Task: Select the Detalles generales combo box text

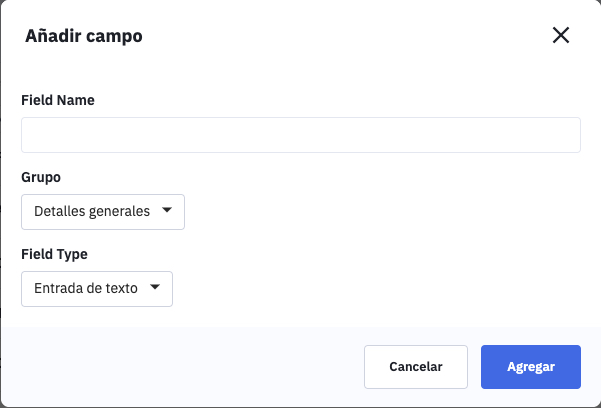Action: point(92,212)
